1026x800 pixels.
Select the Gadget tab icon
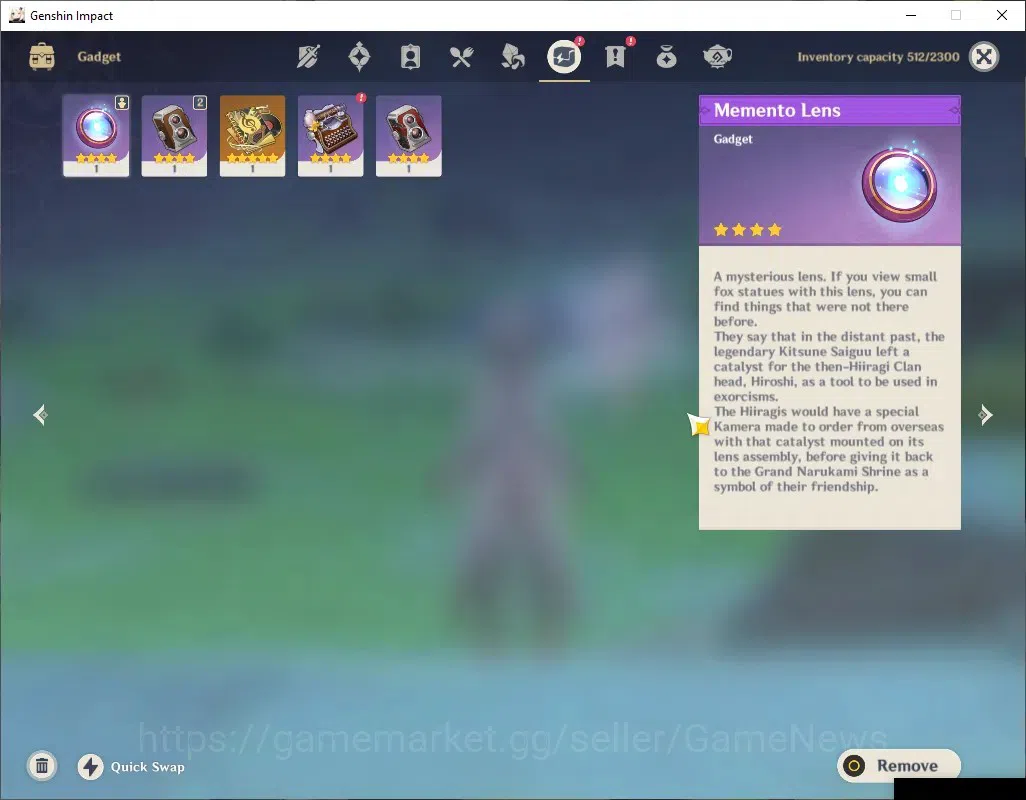pos(564,57)
